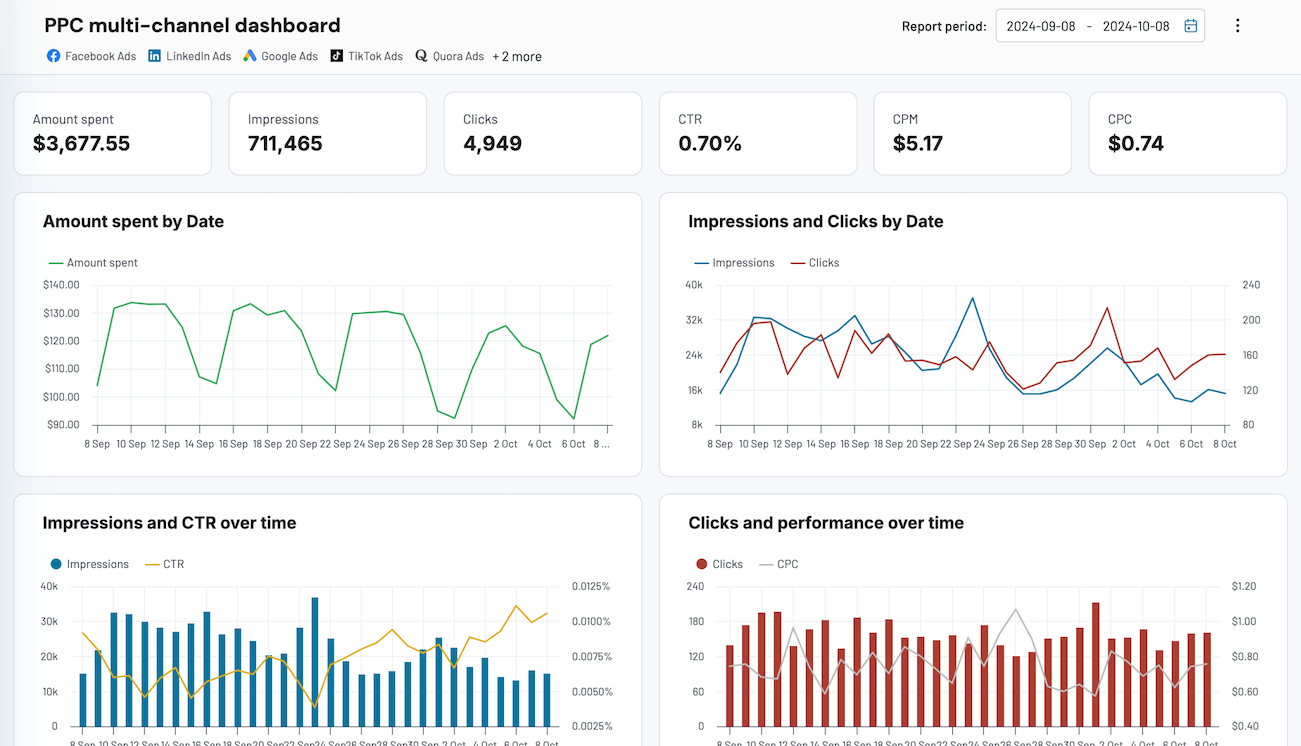Open the calendar icon beside the report period
The height and width of the screenshot is (746, 1301).
click(1190, 25)
